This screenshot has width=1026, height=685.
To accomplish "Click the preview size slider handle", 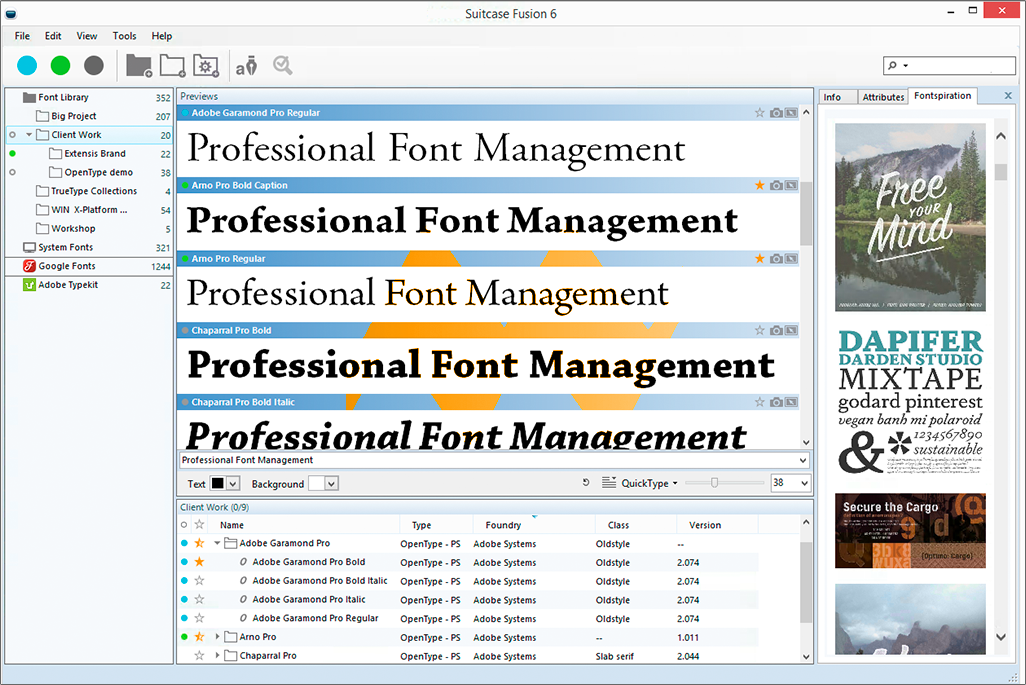I will (715, 483).
